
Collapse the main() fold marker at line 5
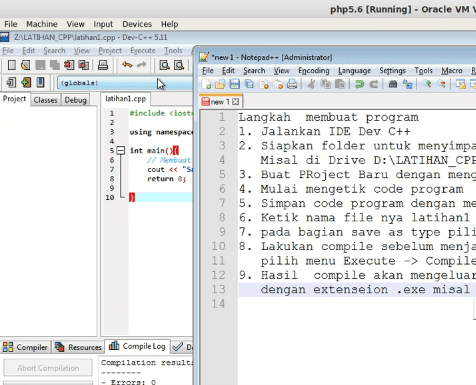click(121, 151)
